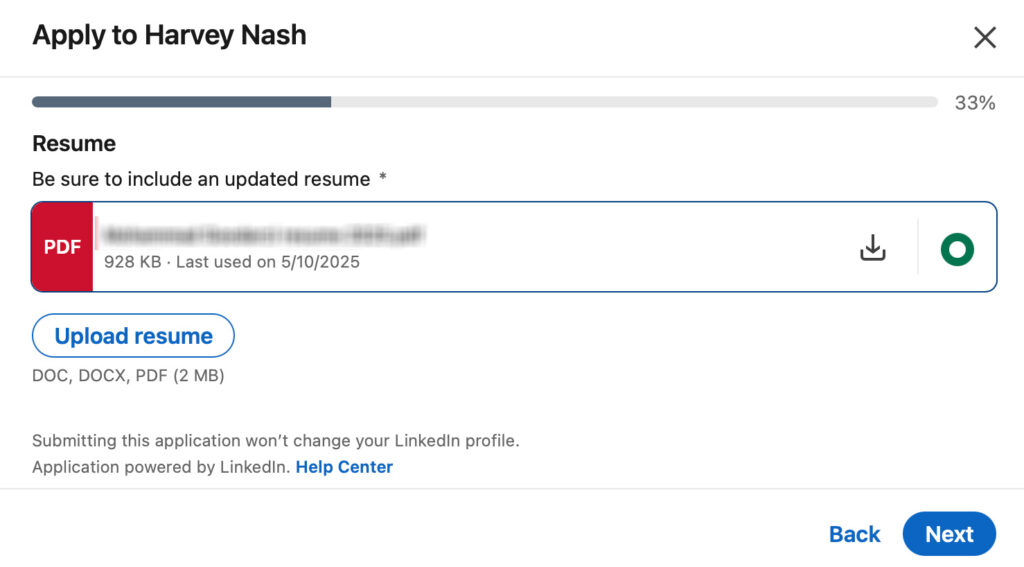The height and width of the screenshot is (567, 1024).
Task: Click the 'Submitting this application' notice text
Action: [276, 441]
